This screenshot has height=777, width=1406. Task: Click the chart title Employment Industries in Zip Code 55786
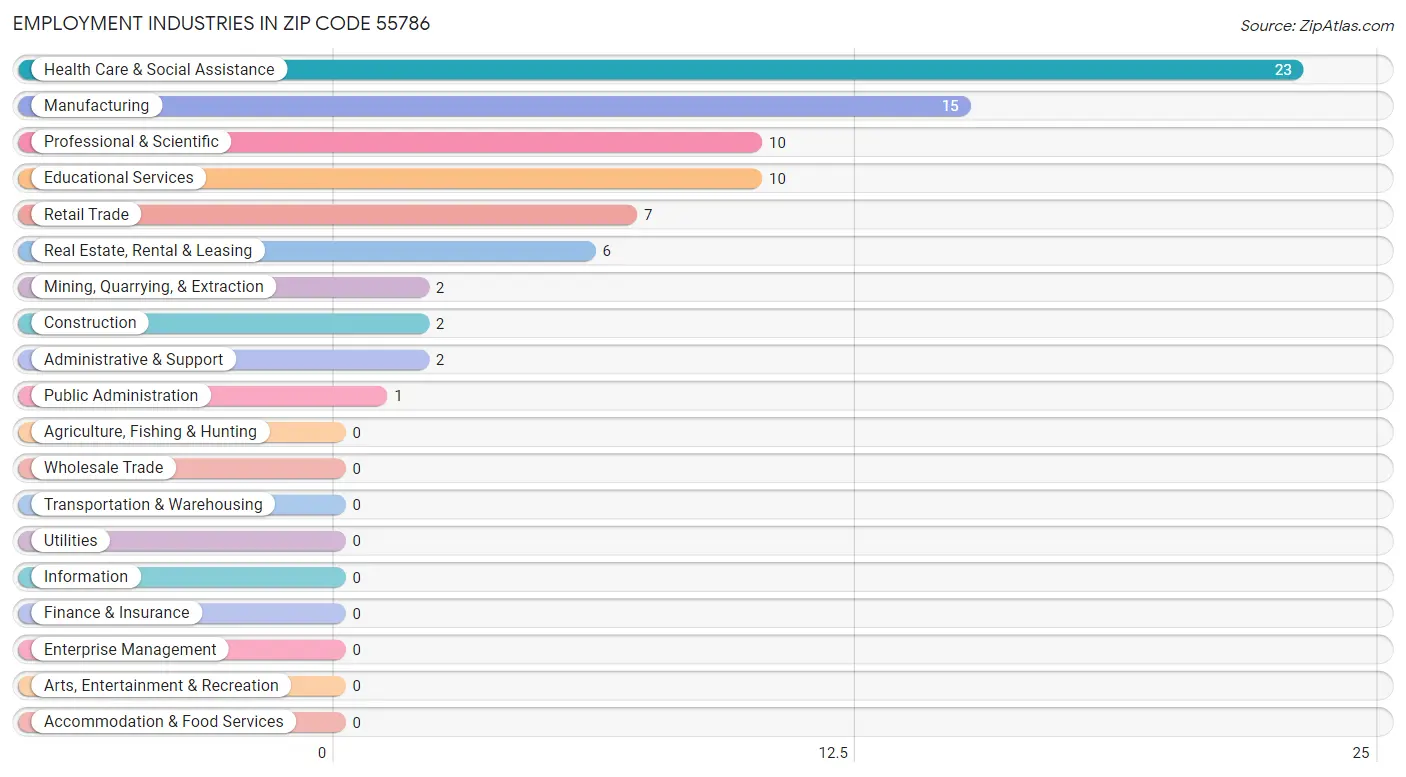coord(222,23)
